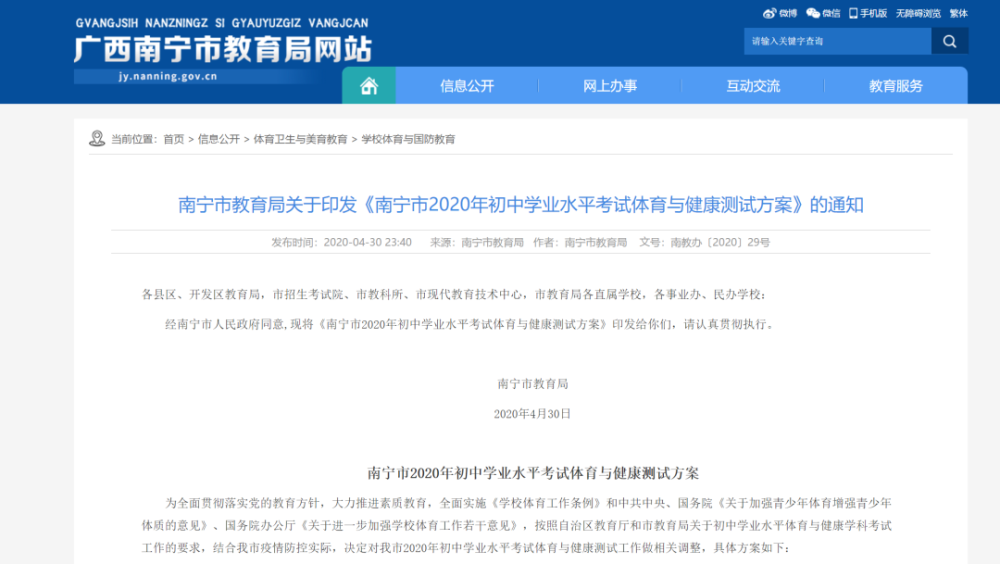The image size is (1000, 564).
Task: Open the 信息公开 menu
Action: point(467,85)
